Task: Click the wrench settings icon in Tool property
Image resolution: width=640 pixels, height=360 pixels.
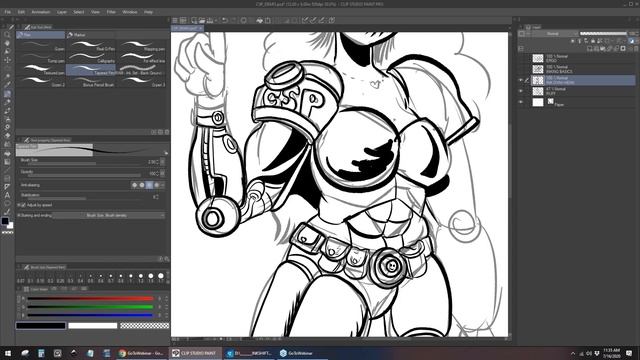Action: coord(167,259)
